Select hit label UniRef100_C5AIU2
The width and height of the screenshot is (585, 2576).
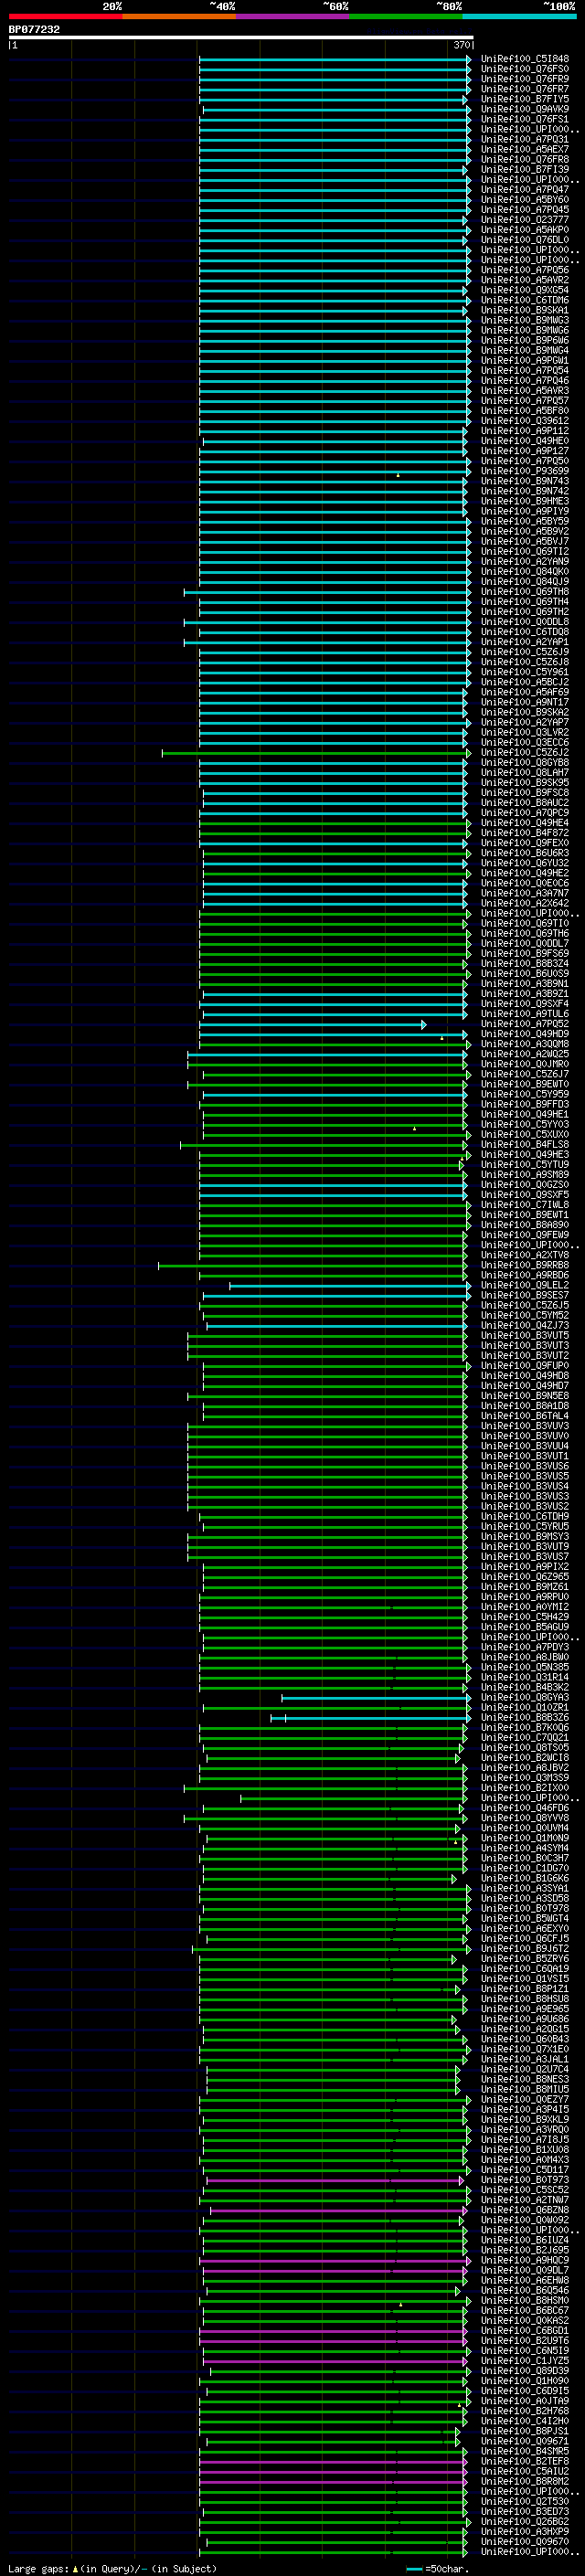pos(525,2471)
